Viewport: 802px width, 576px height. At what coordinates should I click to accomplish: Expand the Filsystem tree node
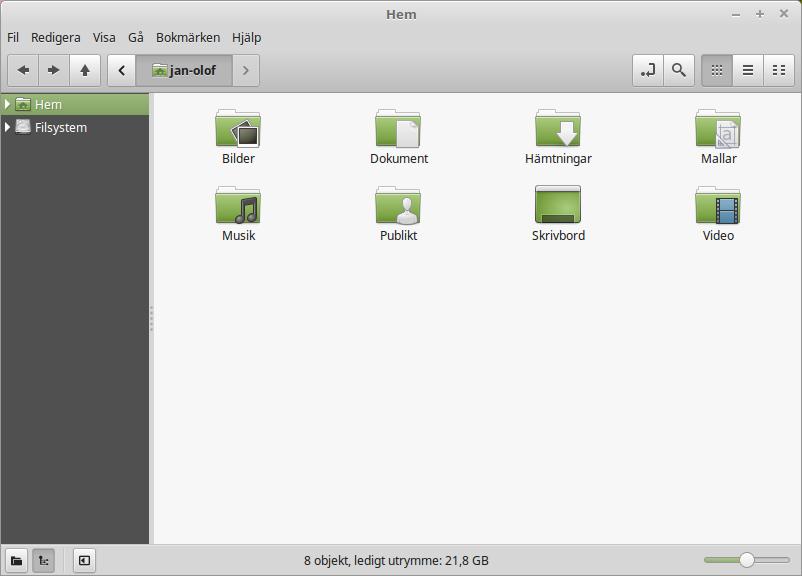point(7,127)
